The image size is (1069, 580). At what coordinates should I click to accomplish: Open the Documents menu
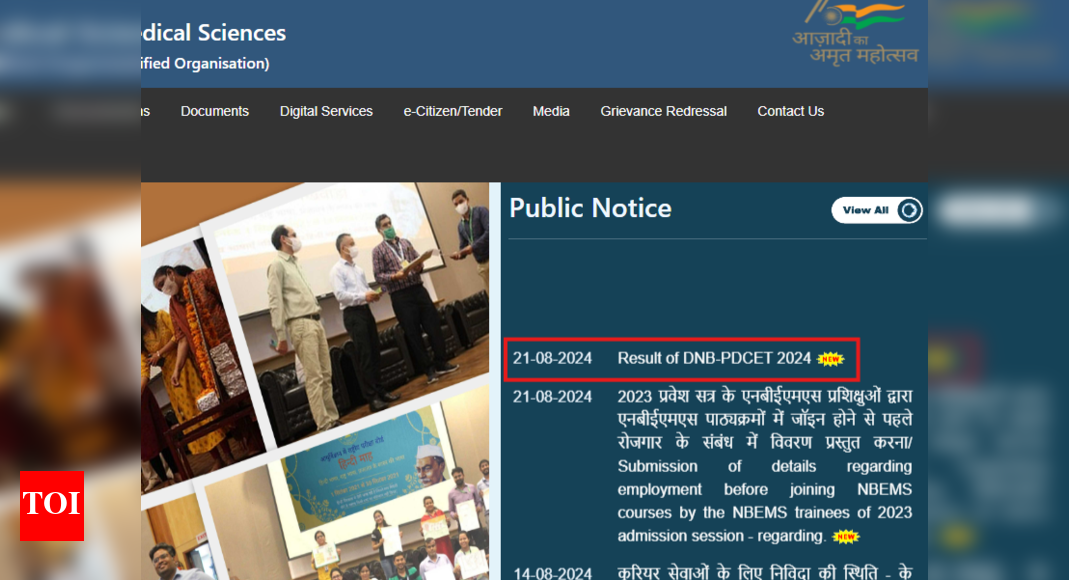pos(215,111)
